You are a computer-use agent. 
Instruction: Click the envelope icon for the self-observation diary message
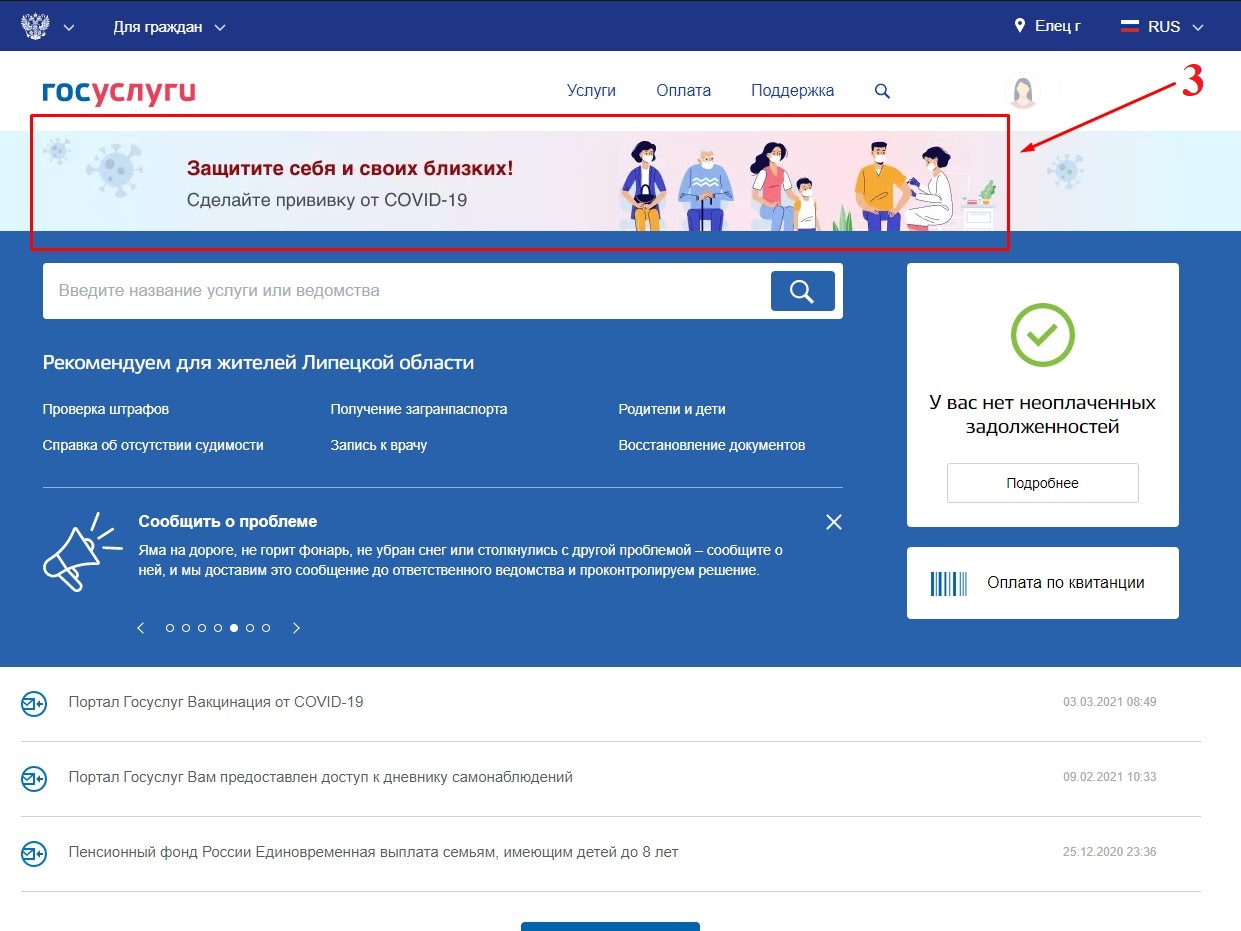(x=34, y=778)
